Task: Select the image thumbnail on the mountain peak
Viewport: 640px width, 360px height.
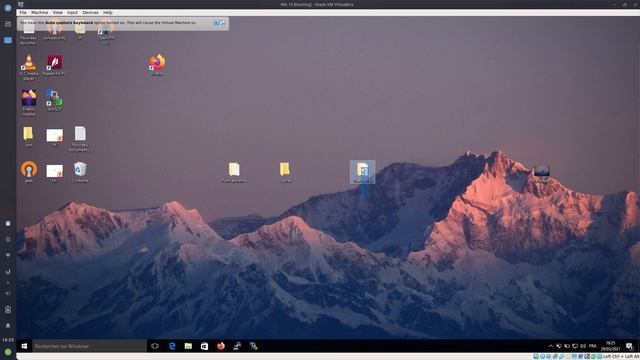Action: point(542,174)
